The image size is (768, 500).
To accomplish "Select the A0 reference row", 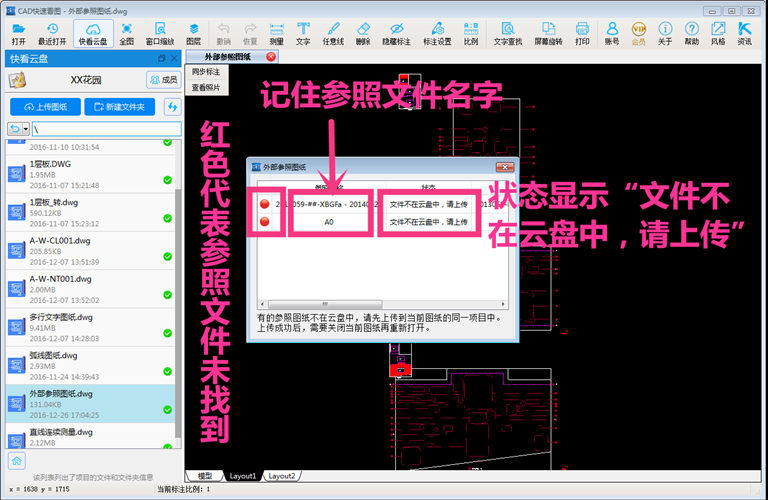I will [x=382, y=222].
